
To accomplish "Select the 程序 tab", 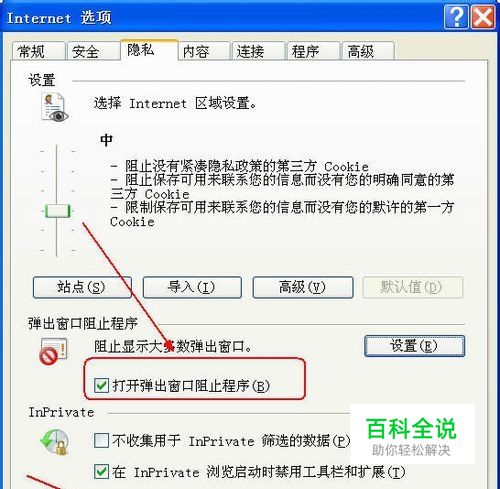I will (313, 51).
